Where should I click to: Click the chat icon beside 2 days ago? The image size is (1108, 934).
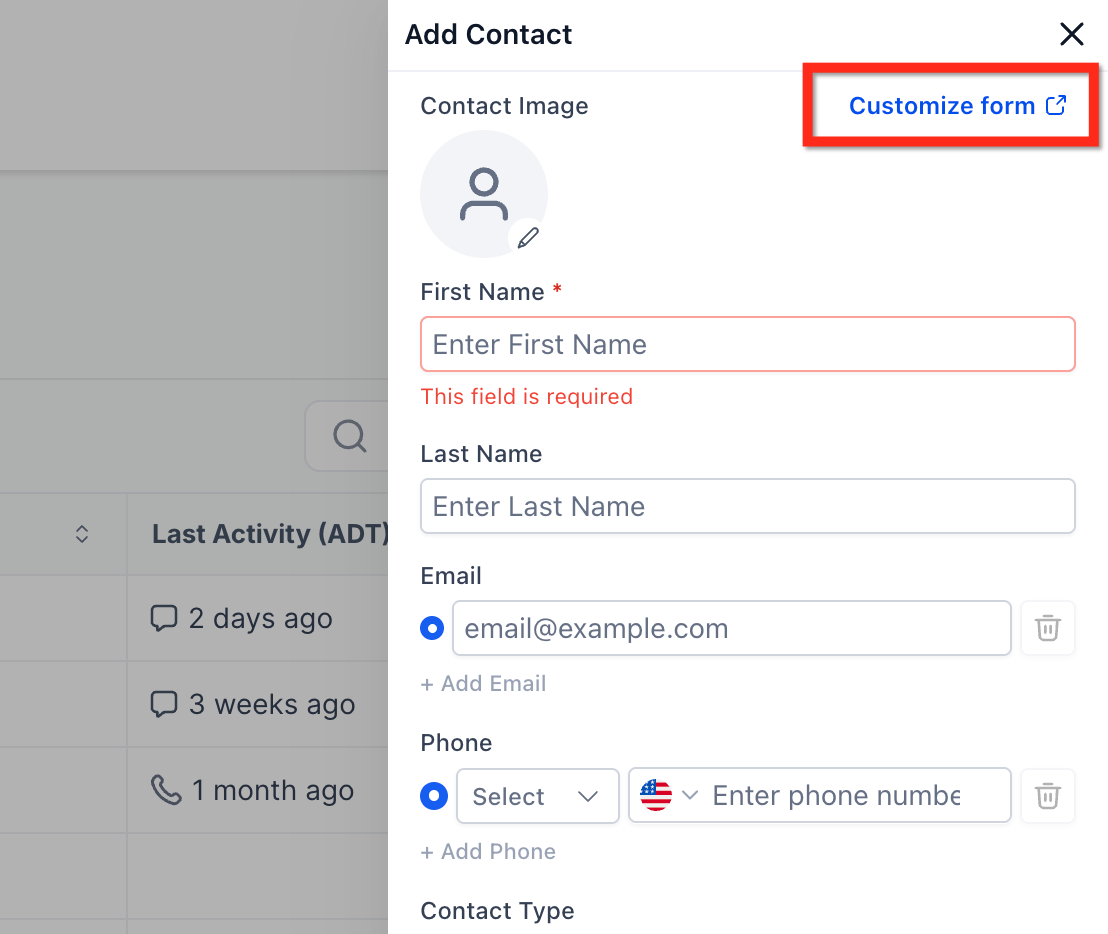point(163,618)
